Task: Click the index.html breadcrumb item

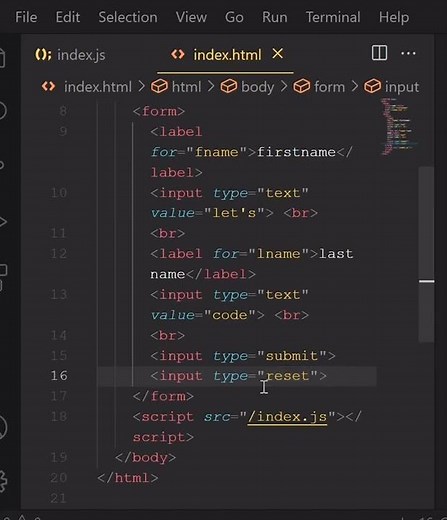Action: pyautogui.click(x=98, y=87)
